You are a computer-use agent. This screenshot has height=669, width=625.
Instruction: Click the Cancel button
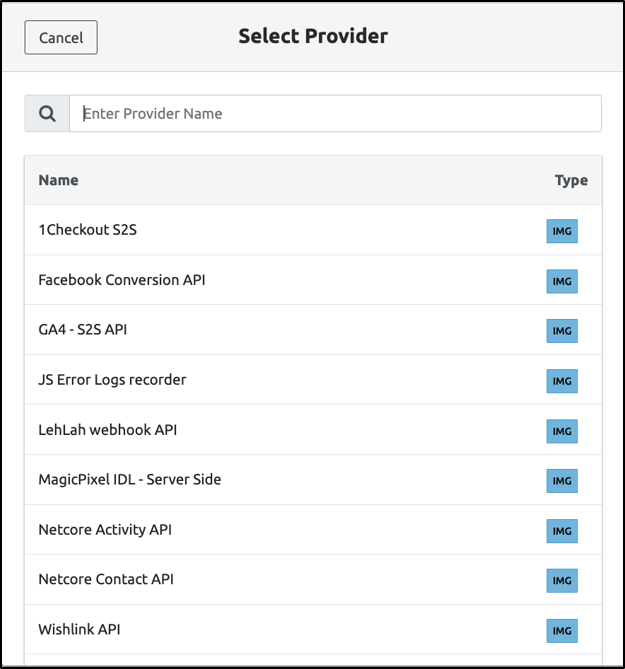point(61,38)
